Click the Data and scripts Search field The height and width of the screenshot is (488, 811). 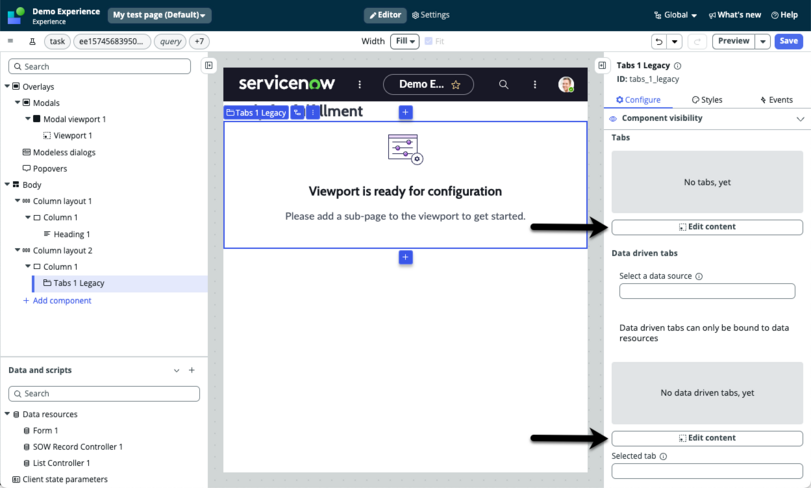[x=104, y=394]
